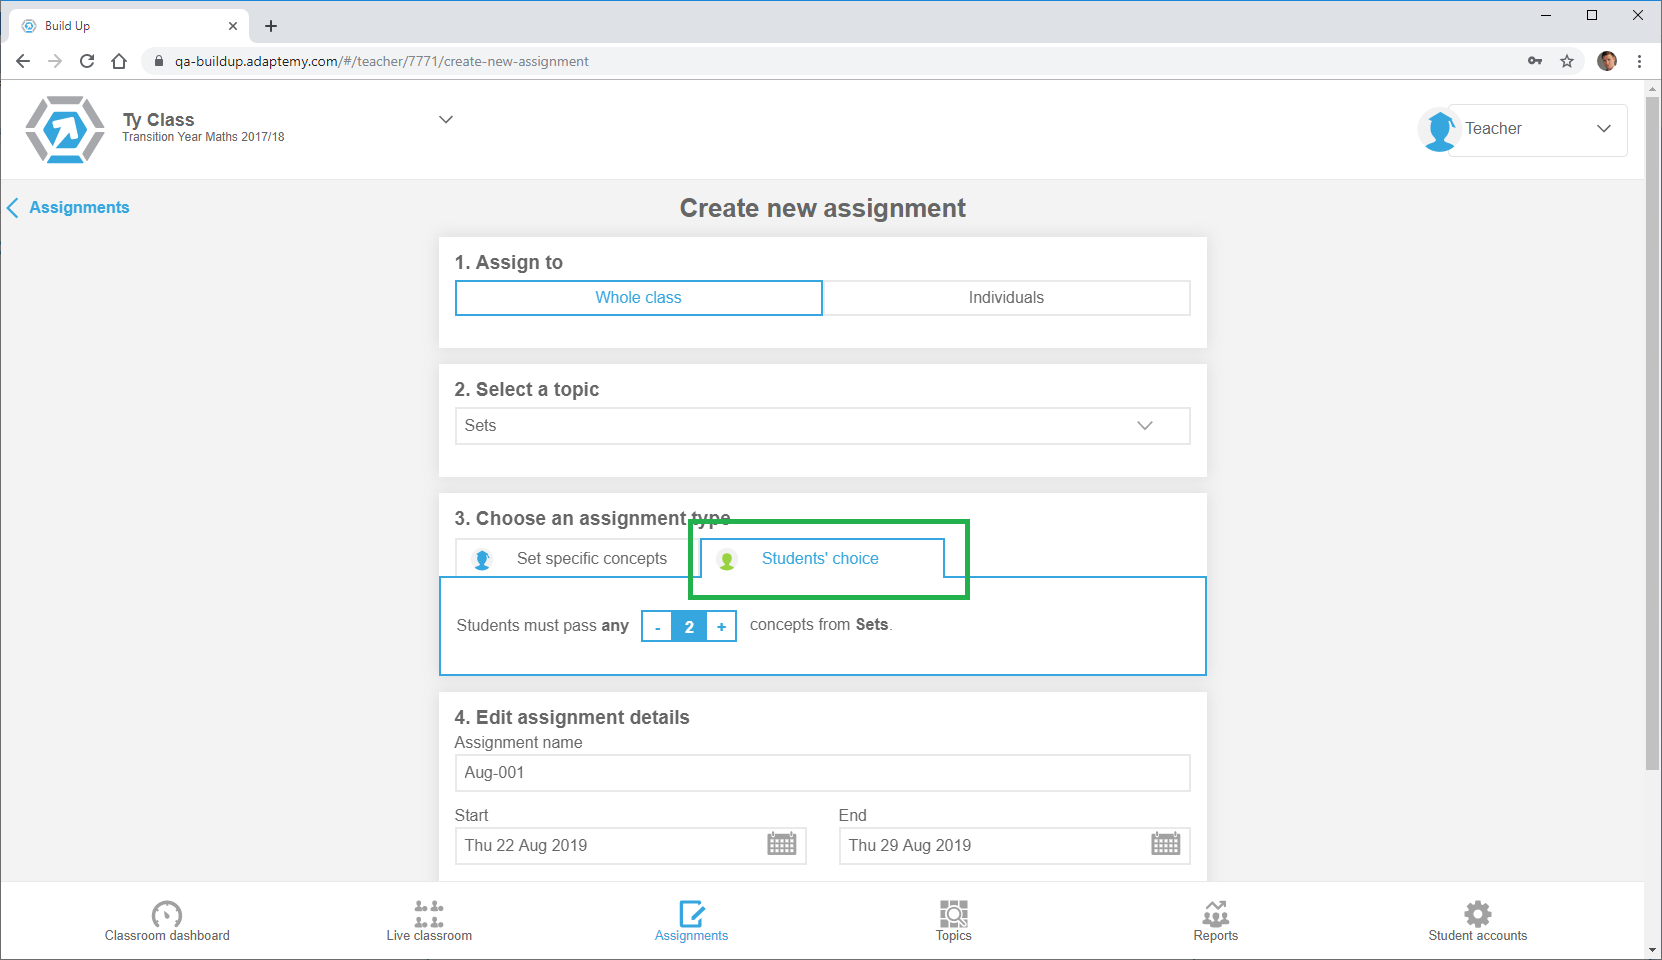Switch to Set specific concepts tab
This screenshot has width=1662, height=960.
click(575, 559)
